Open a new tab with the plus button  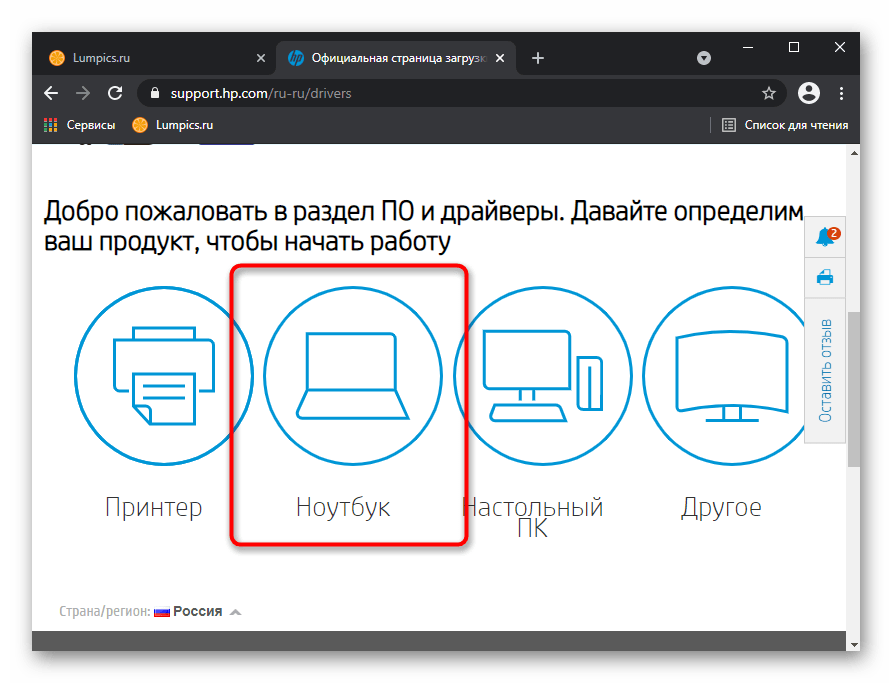pos(538,58)
